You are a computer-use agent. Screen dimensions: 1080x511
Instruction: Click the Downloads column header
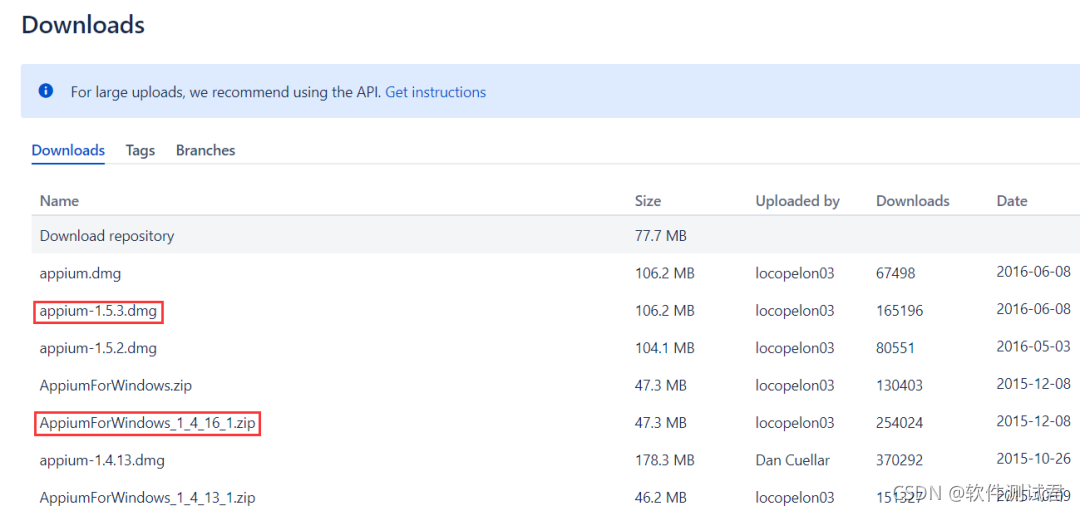coord(913,201)
